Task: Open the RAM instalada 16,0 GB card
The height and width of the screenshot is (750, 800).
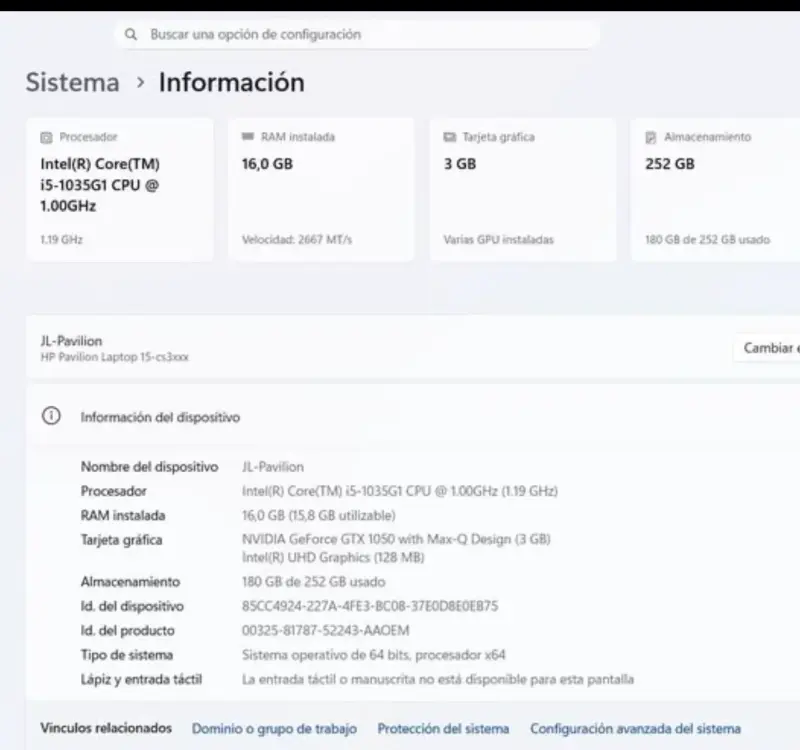Action: coord(321,190)
